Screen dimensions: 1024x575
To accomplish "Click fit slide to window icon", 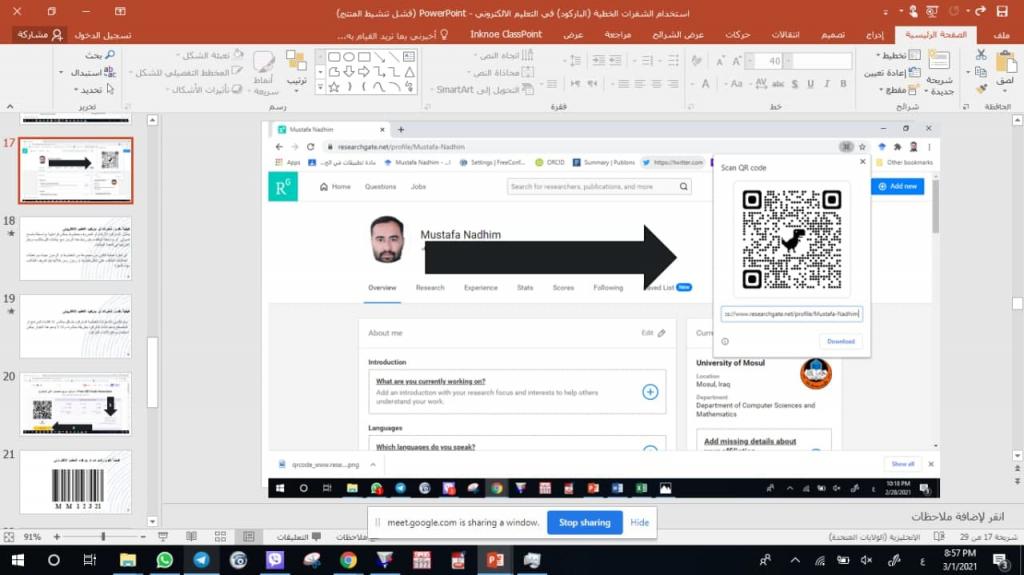I will [x=10, y=537].
